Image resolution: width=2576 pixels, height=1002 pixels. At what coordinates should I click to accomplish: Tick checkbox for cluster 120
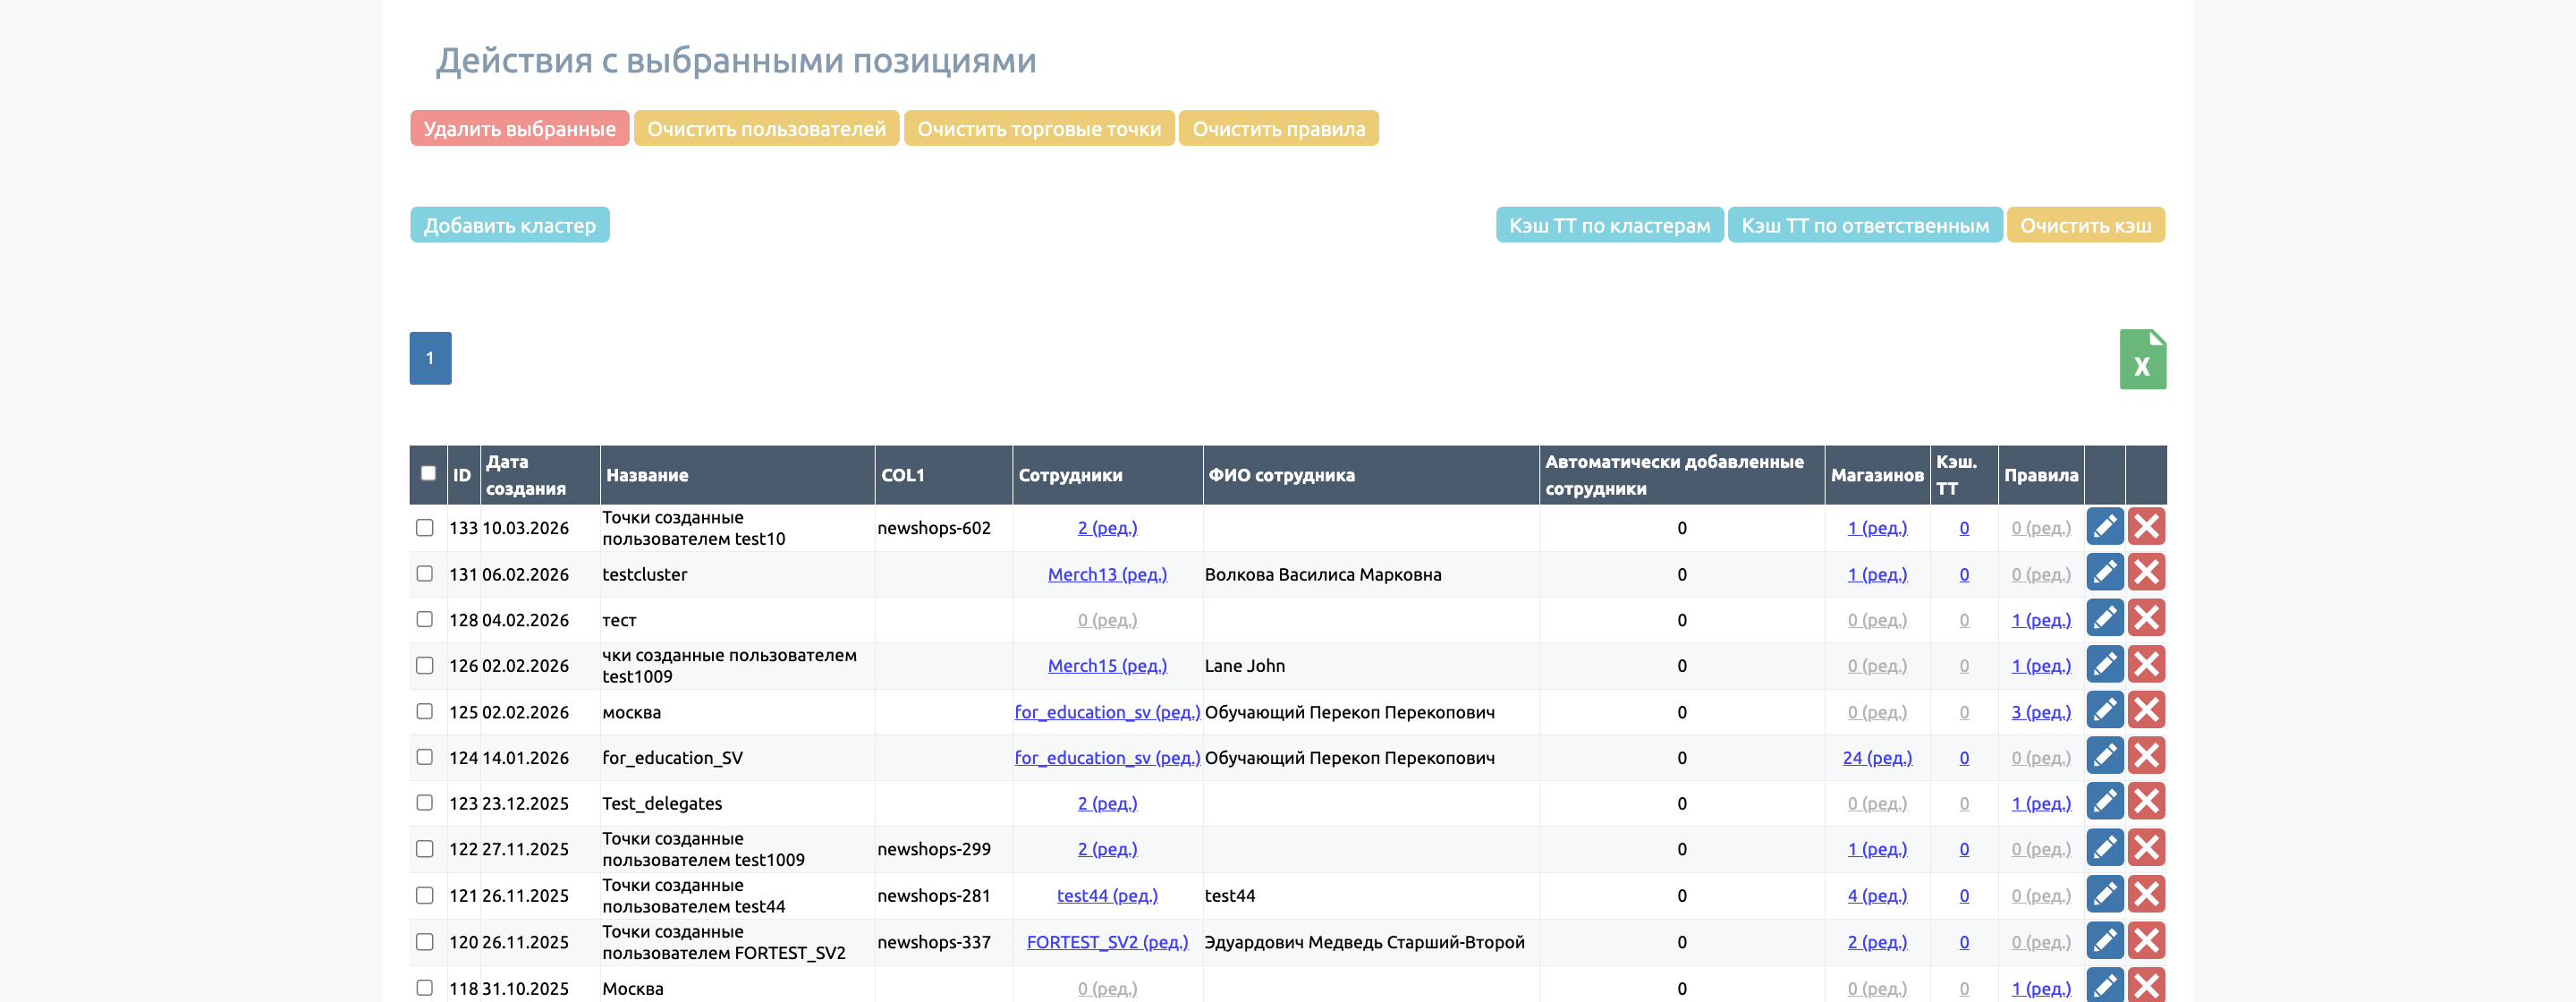coord(424,942)
